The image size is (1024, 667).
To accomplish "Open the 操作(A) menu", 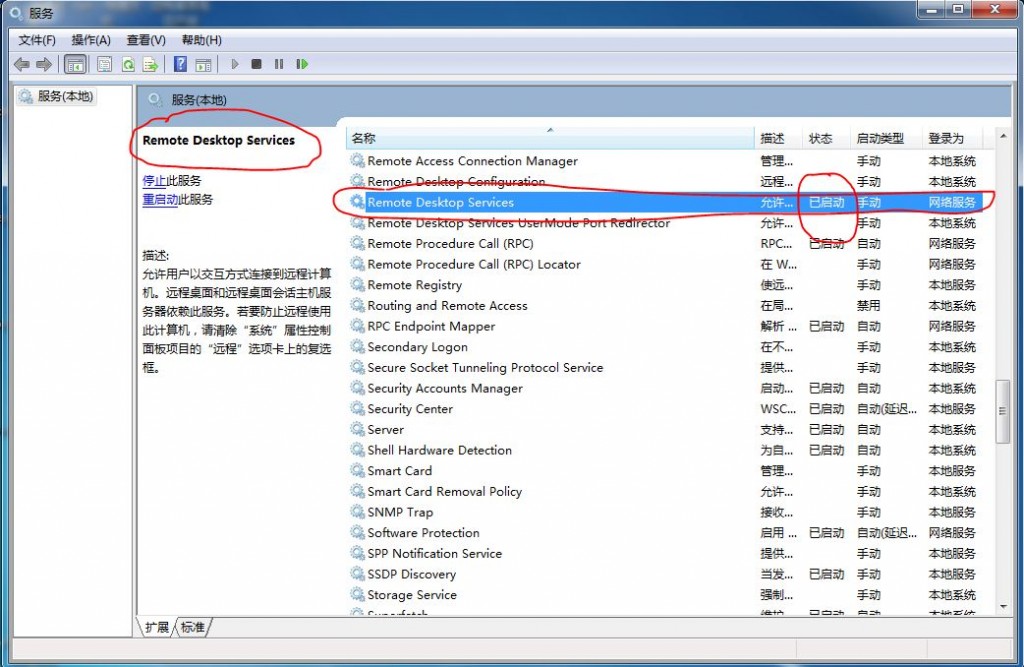I will (91, 40).
